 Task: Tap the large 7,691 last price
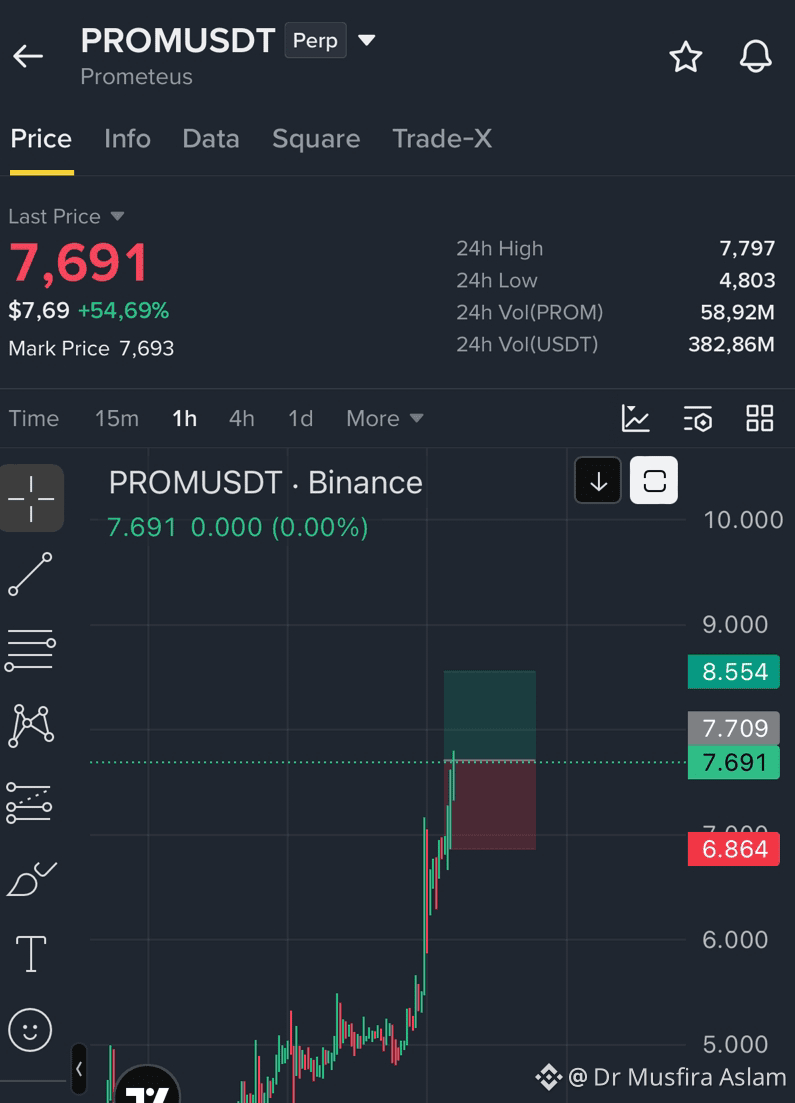pyautogui.click(x=79, y=263)
